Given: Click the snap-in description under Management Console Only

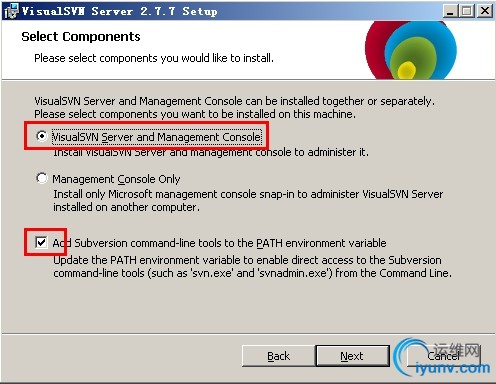Looking at the screenshot, I should (248, 200).
